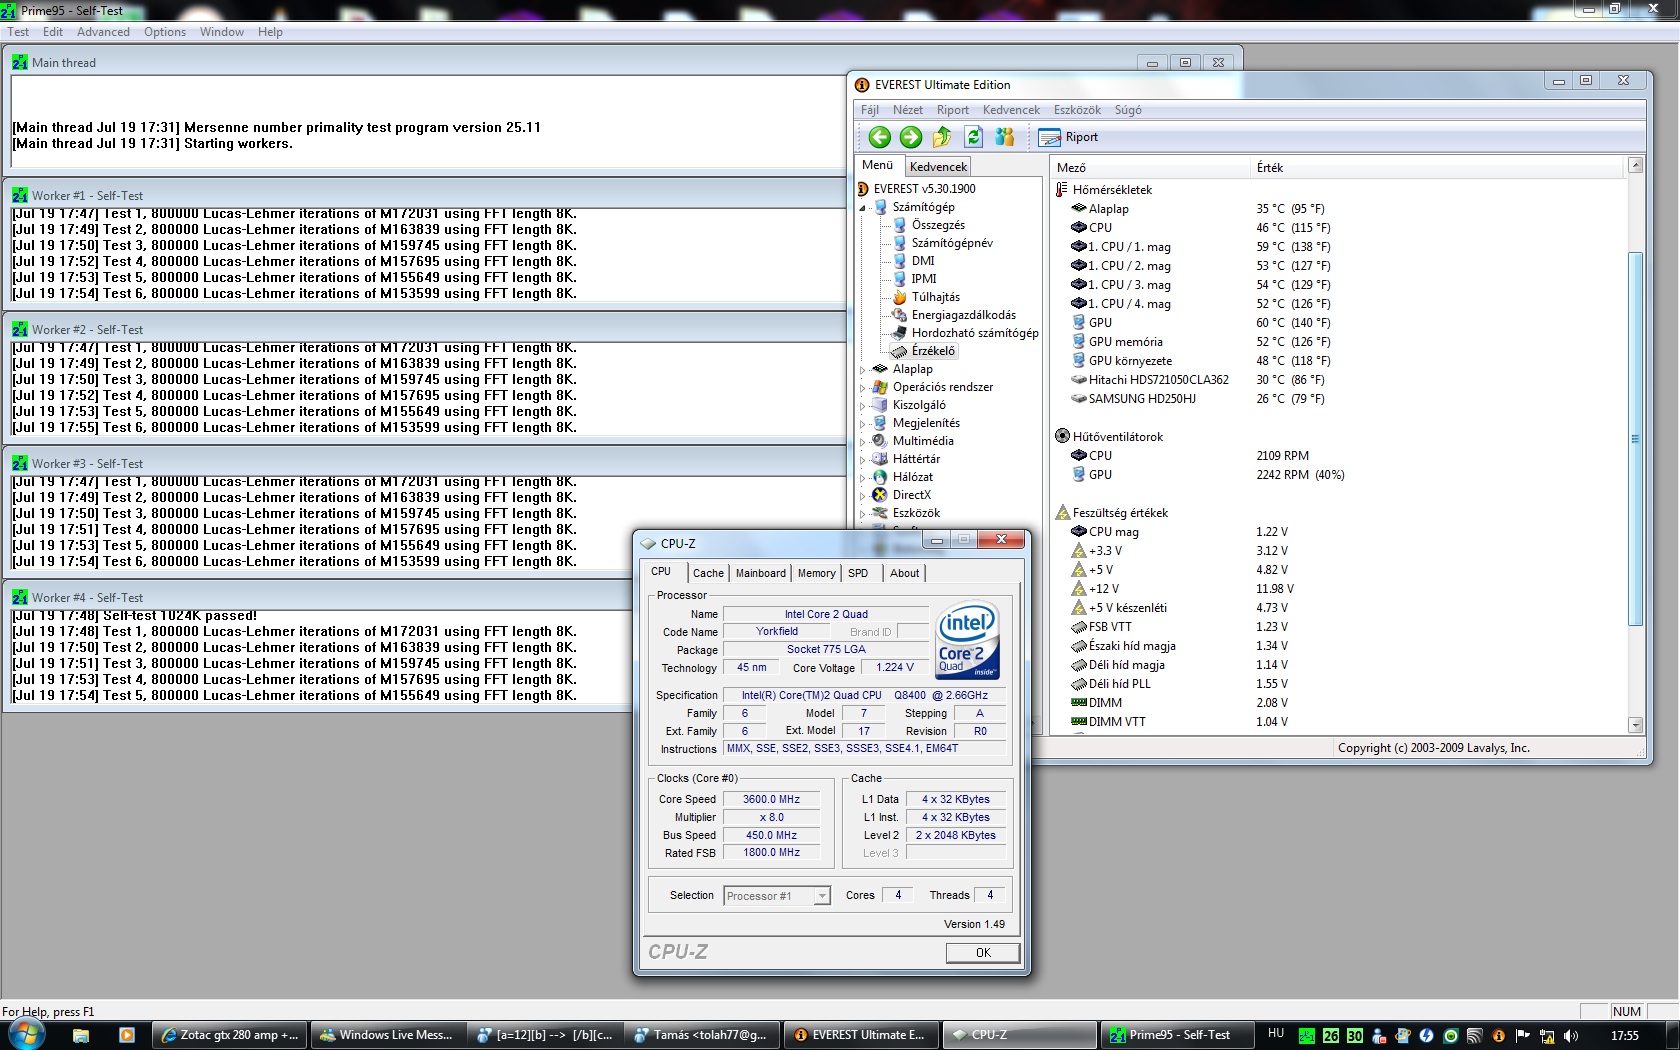This screenshot has width=1680, height=1050.
Task: Open the Eszközök menu in EVEREST
Action: coord(1077,110)
